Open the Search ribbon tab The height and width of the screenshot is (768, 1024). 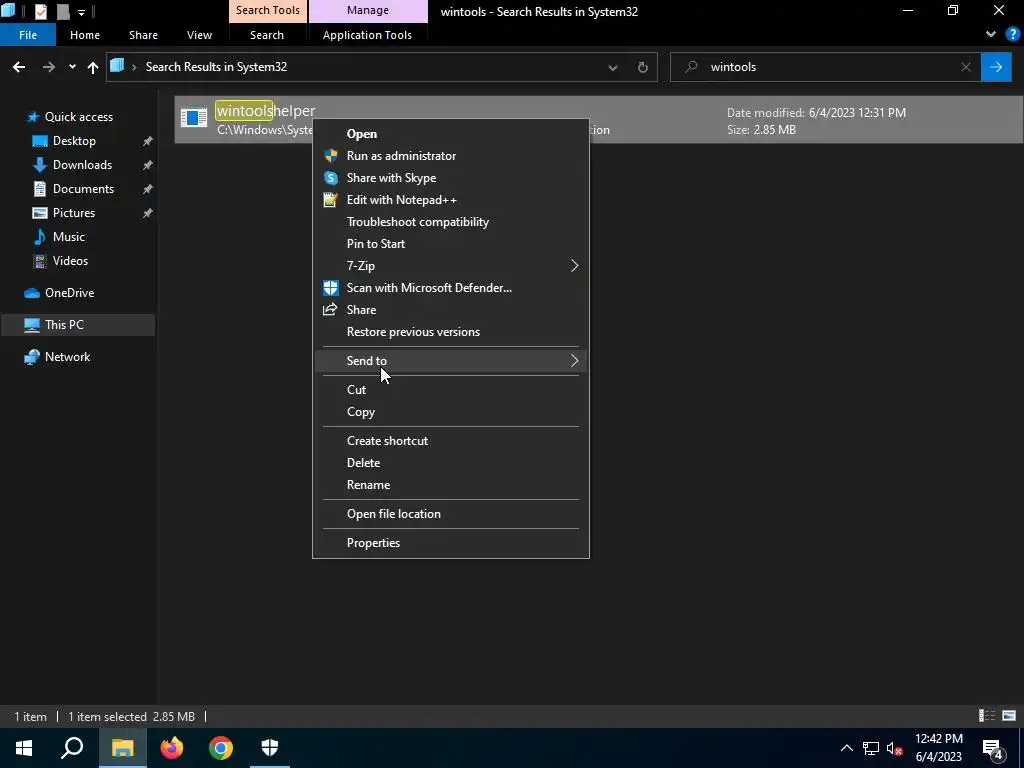[x=266, y=35]
